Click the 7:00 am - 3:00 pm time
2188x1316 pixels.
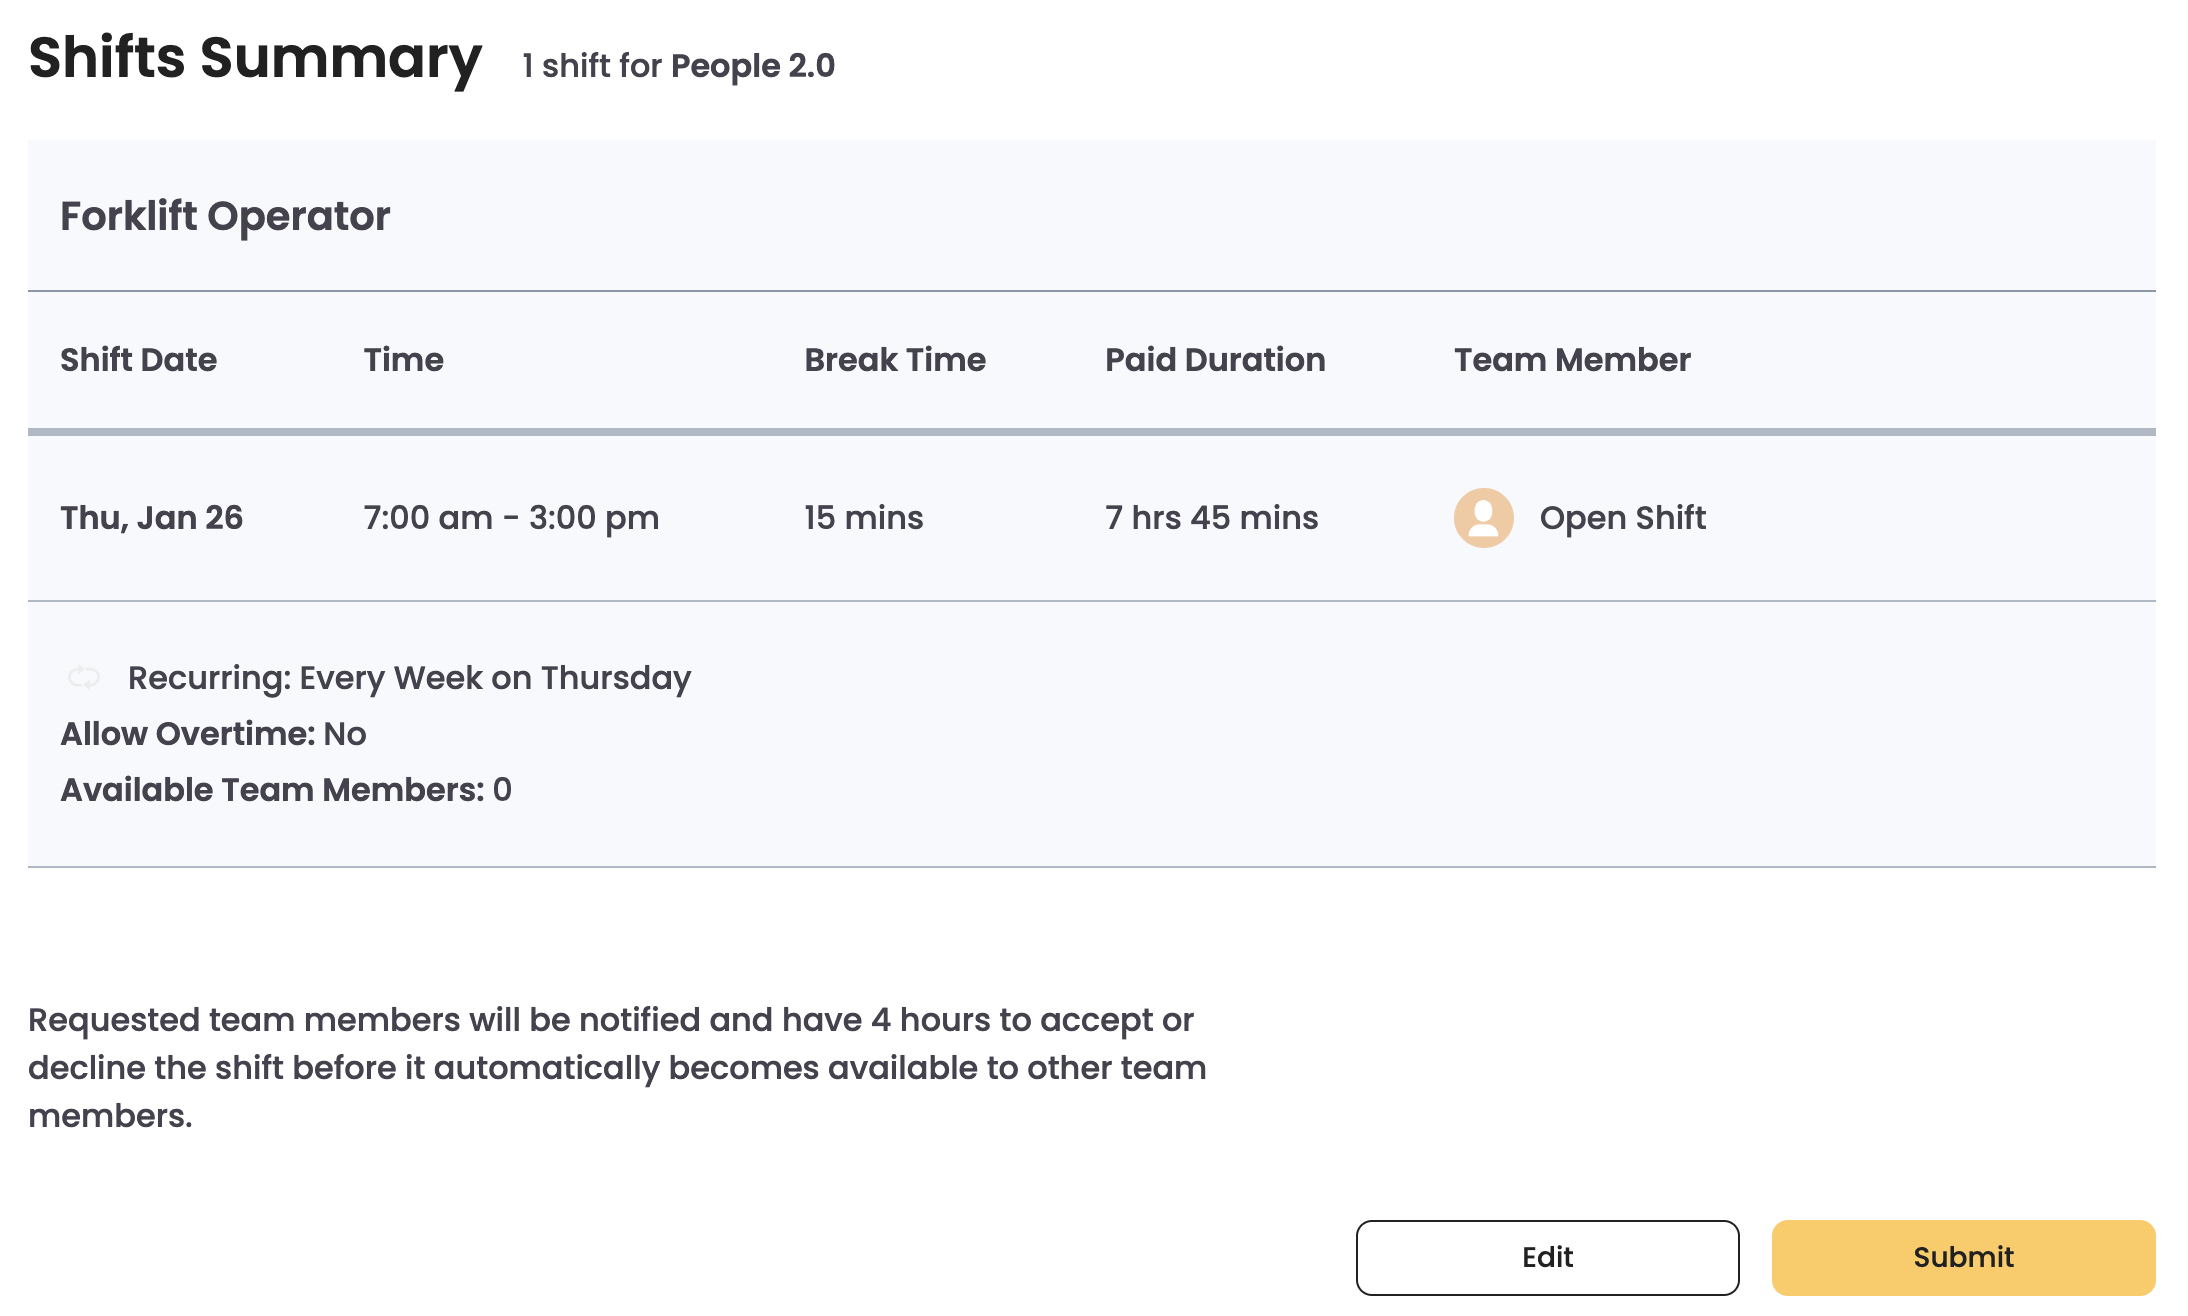click(511, 518)
